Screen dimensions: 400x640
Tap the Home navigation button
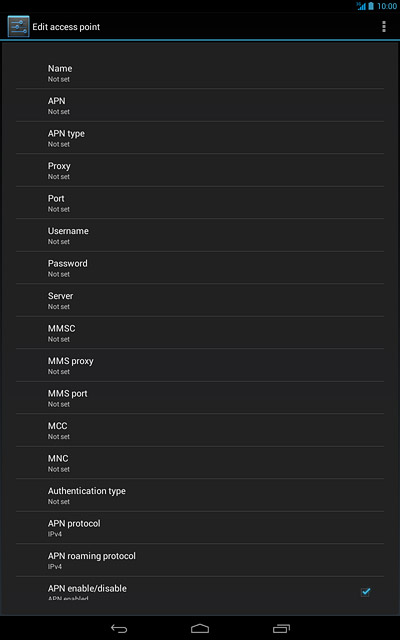[x=200, y=629]
